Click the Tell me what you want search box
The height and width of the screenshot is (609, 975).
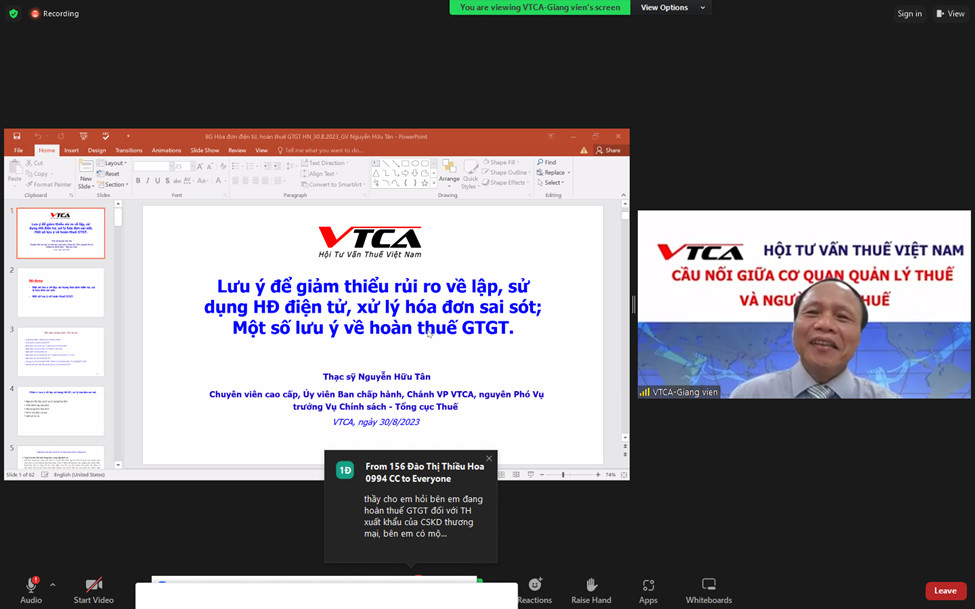tap(321, 150)
